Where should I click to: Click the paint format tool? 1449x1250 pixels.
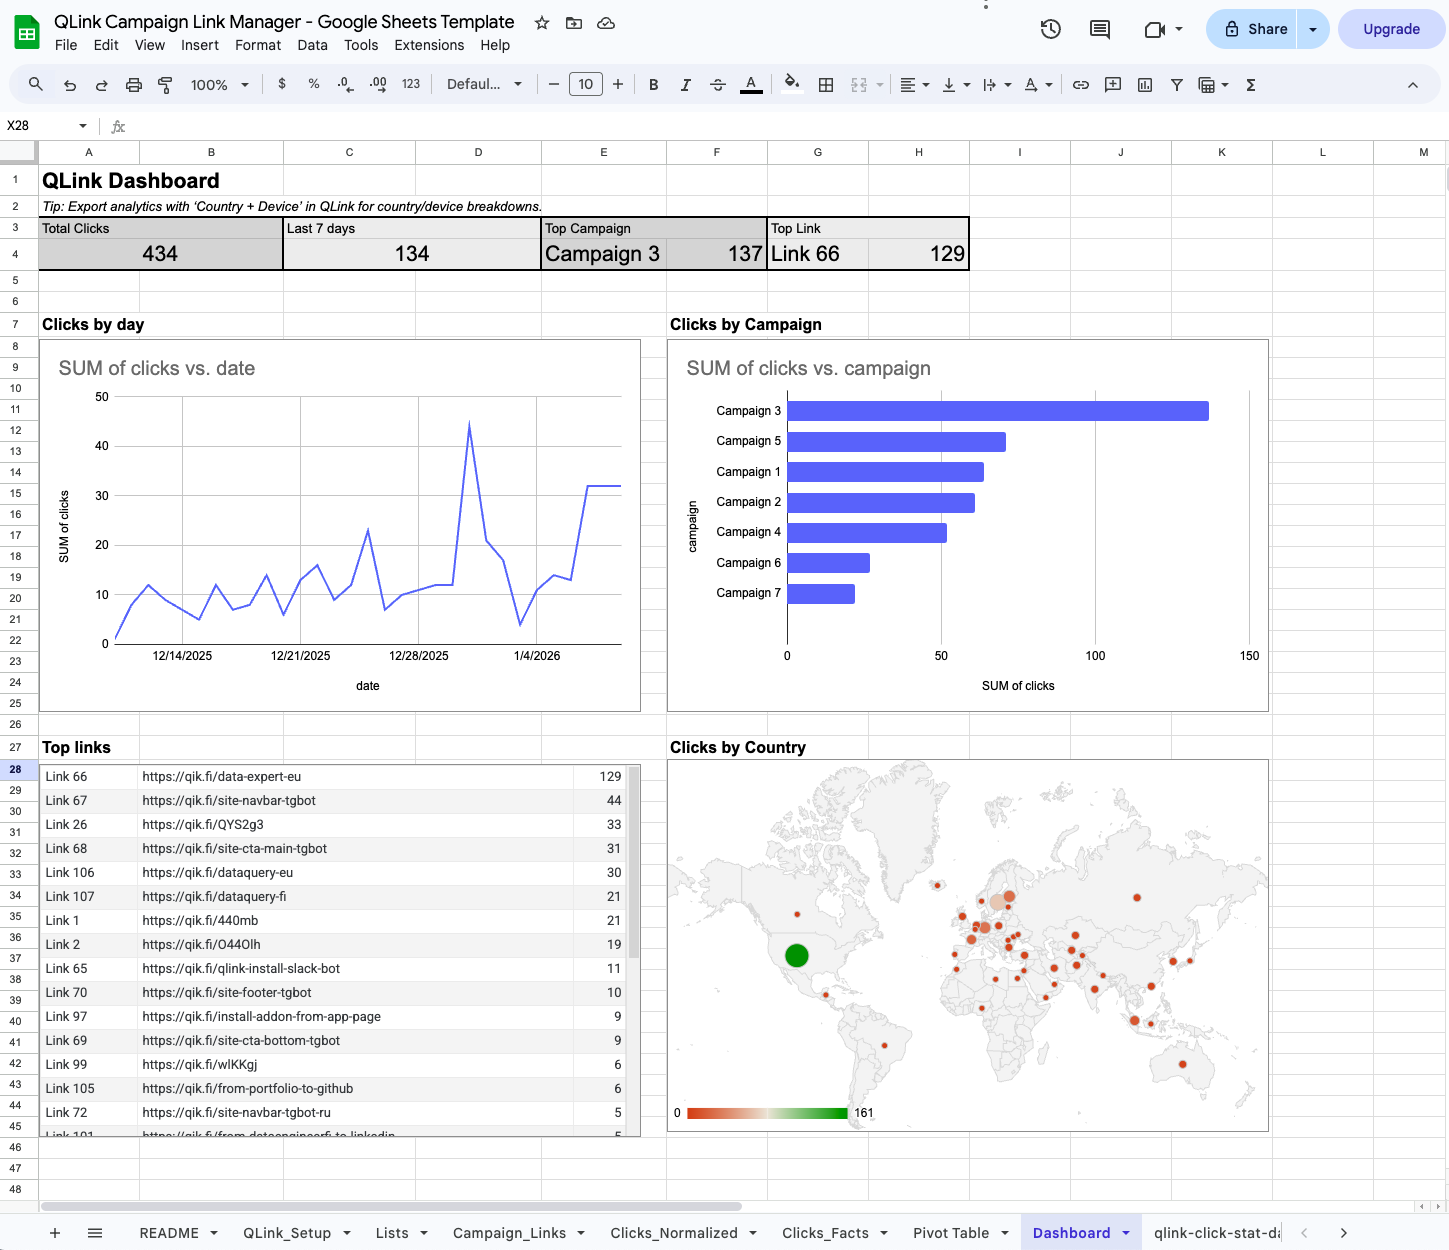(164, 84)
